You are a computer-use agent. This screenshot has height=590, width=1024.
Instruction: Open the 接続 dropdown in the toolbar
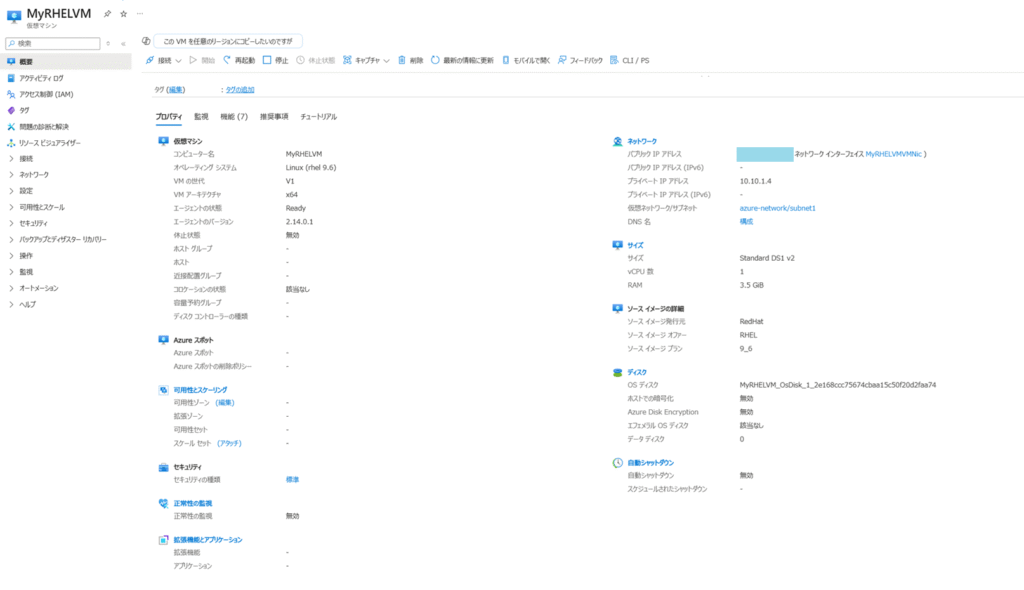tap(163, 60)
